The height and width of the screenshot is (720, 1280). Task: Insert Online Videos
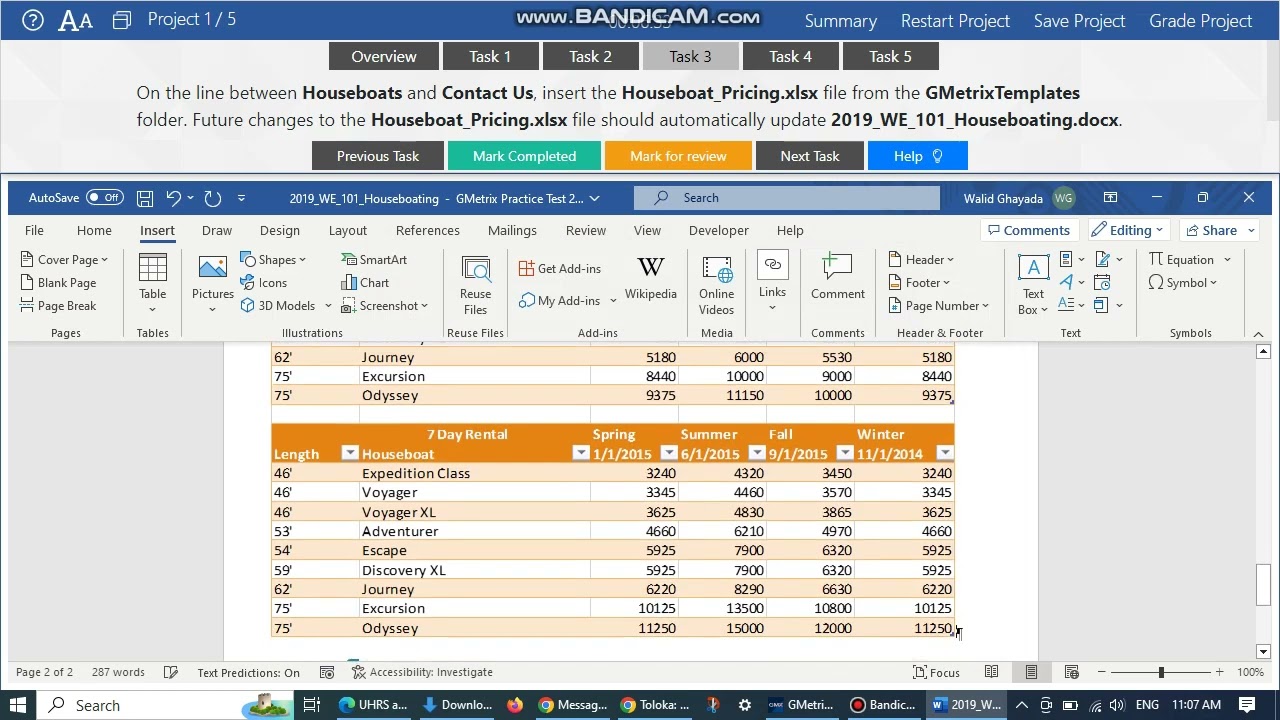[x=717, y=285]
